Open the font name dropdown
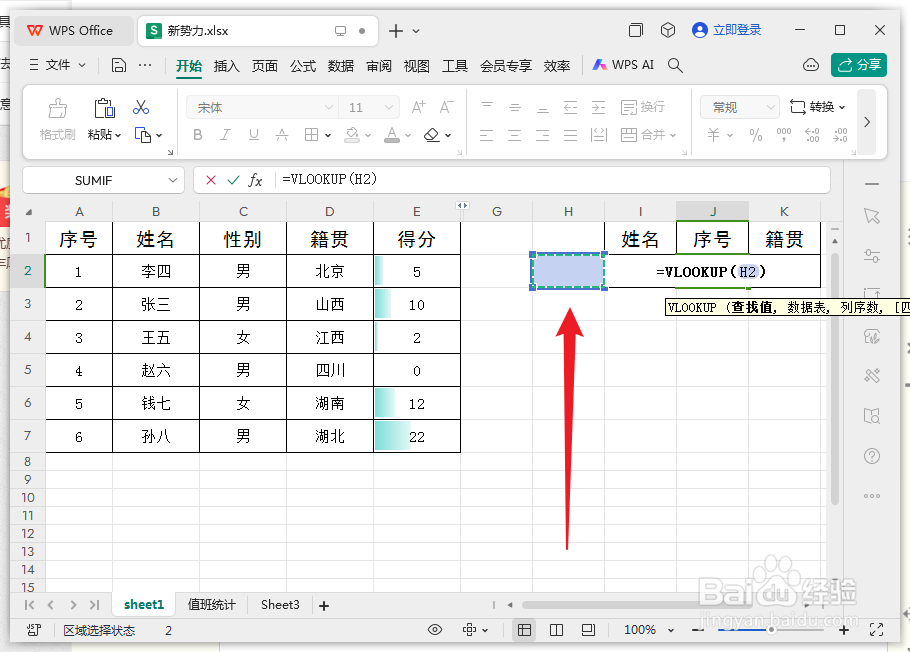Screen dimensions: 910x652 click(x=330, y=106)
